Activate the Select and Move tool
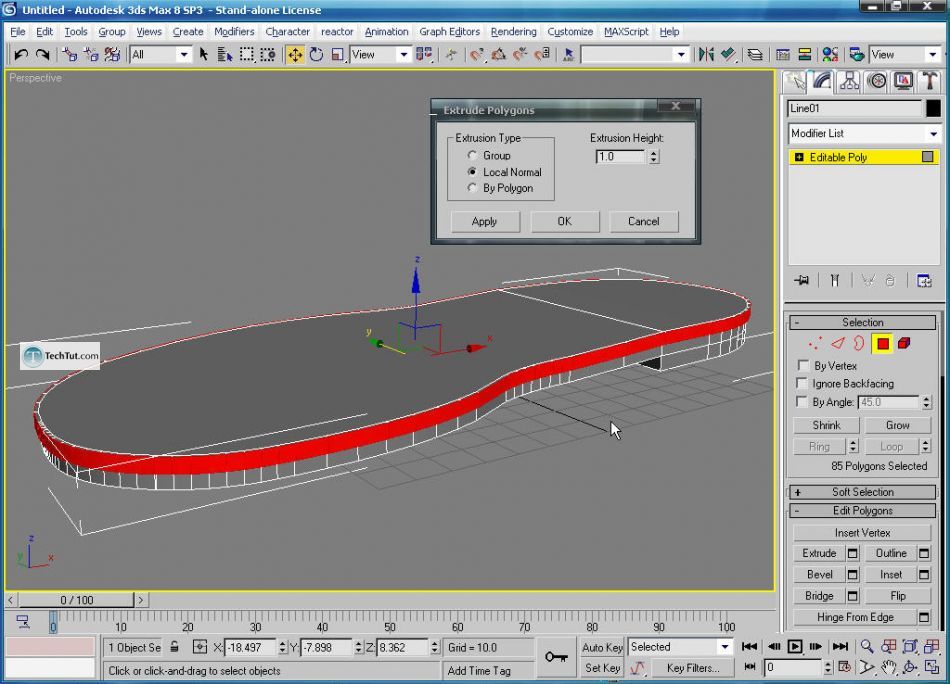The width and height of the screenshot is (950, 684). (295, 55)
